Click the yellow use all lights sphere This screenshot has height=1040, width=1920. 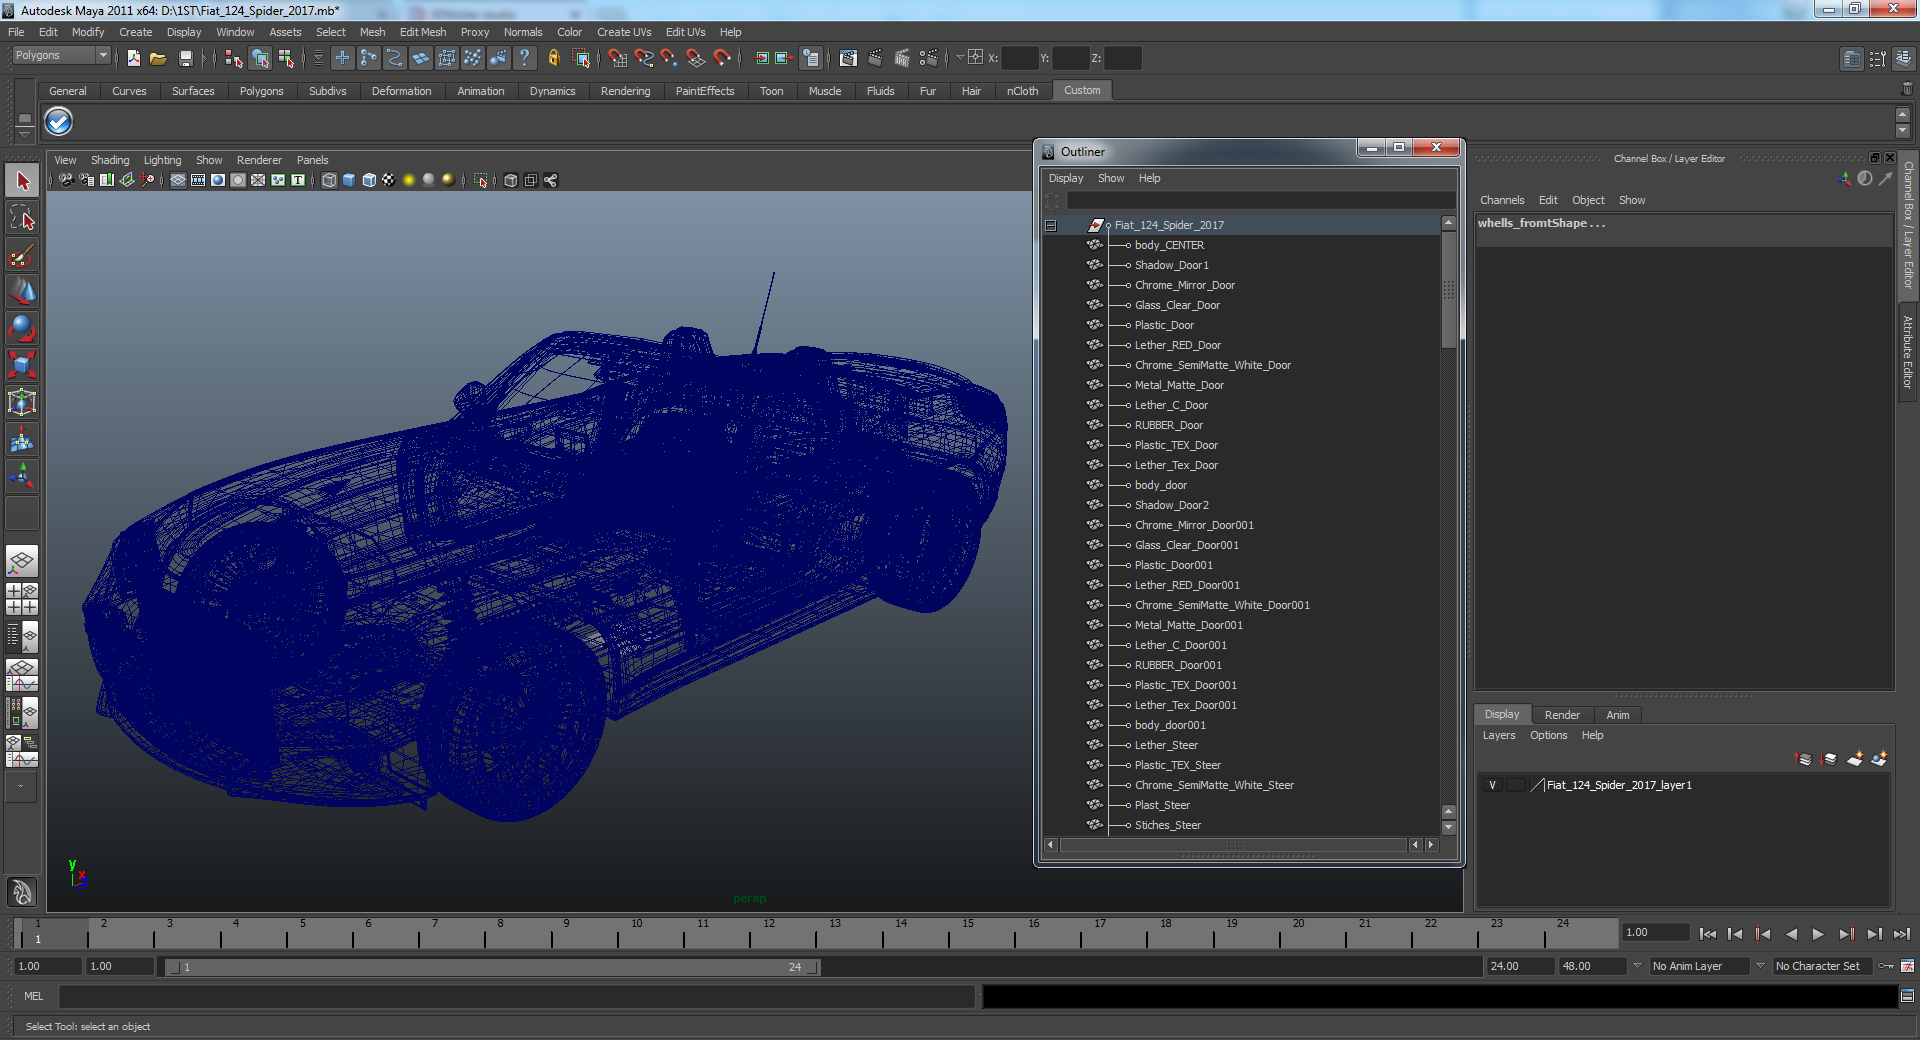(x=409, y=180)
